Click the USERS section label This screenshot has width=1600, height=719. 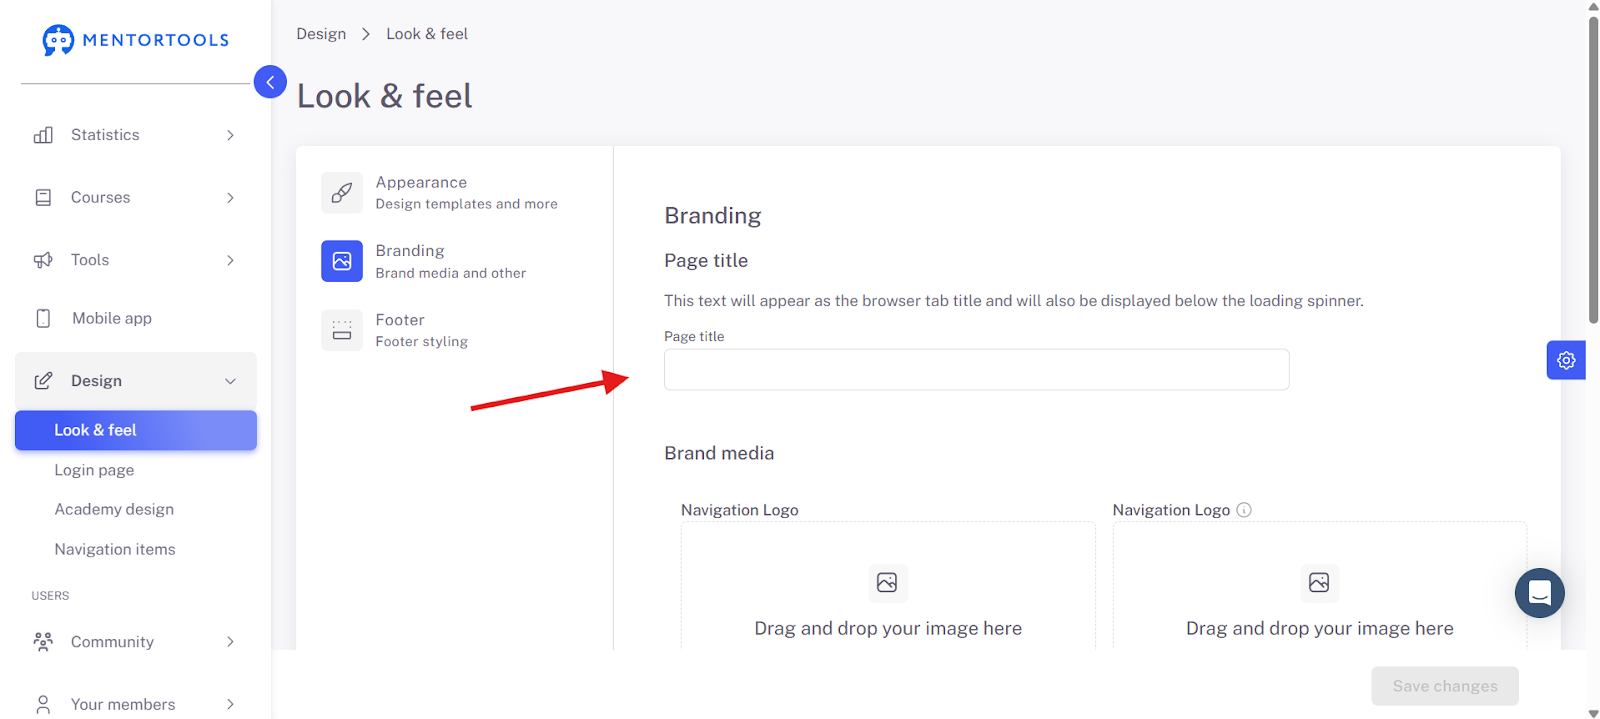[50, 596]
